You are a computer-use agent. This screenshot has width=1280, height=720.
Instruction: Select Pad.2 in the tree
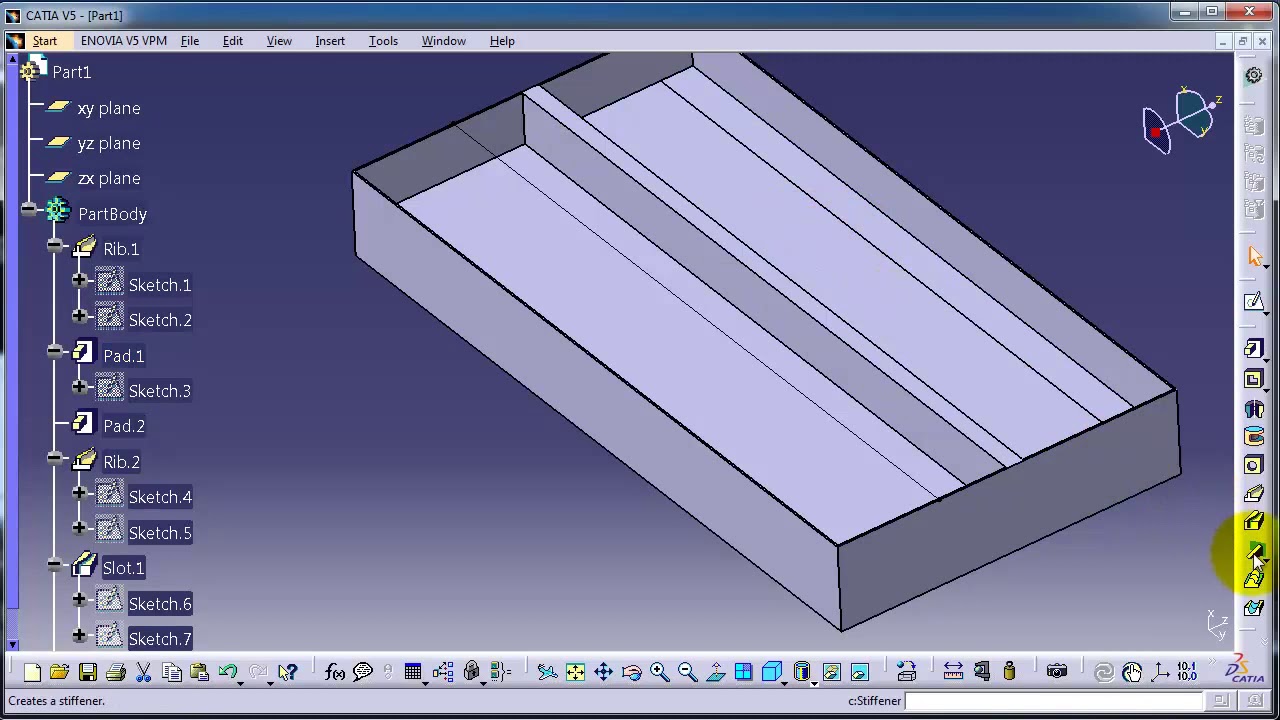click(x=124, y=426)
